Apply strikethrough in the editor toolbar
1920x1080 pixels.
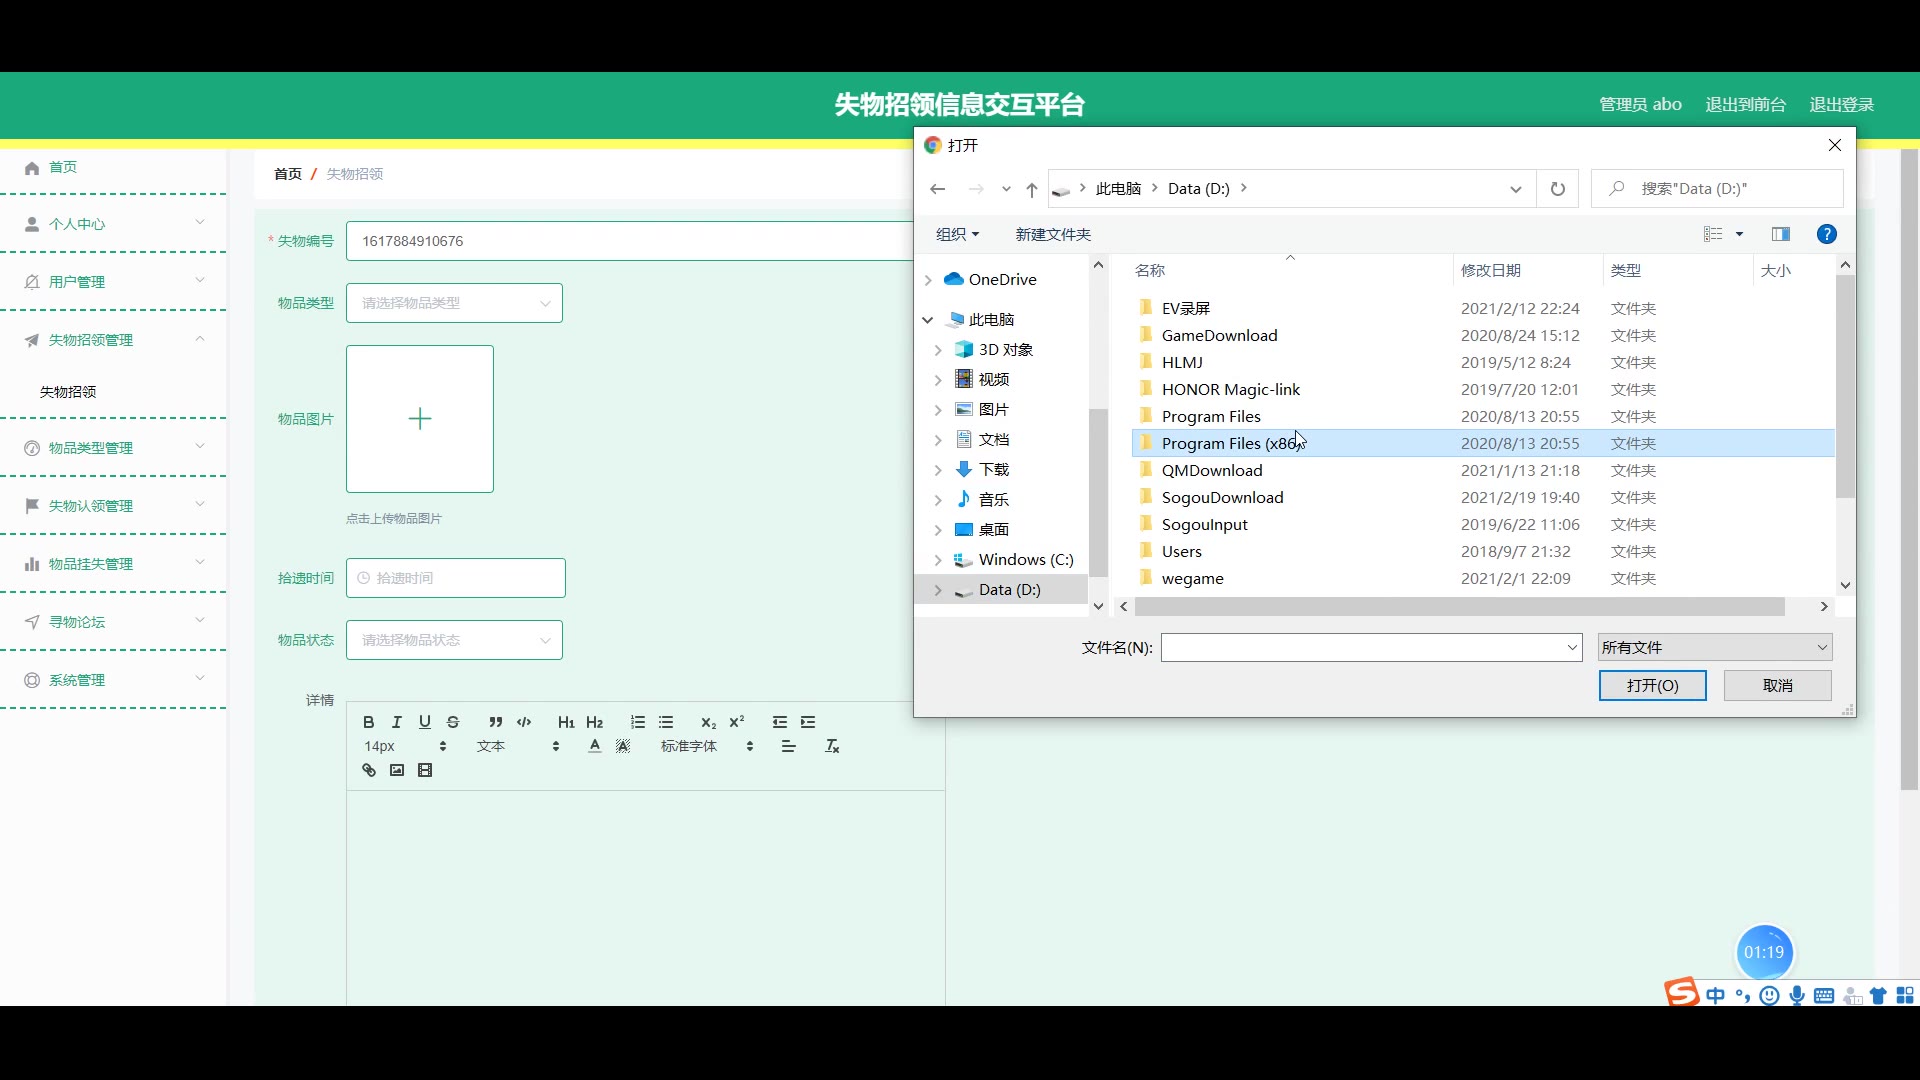tap(453, 722)
